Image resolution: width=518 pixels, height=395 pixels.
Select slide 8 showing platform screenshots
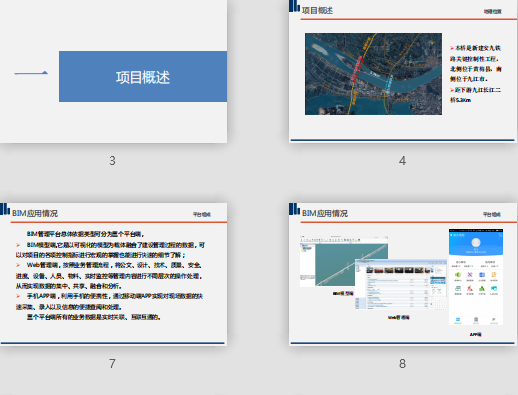[403, 274]
